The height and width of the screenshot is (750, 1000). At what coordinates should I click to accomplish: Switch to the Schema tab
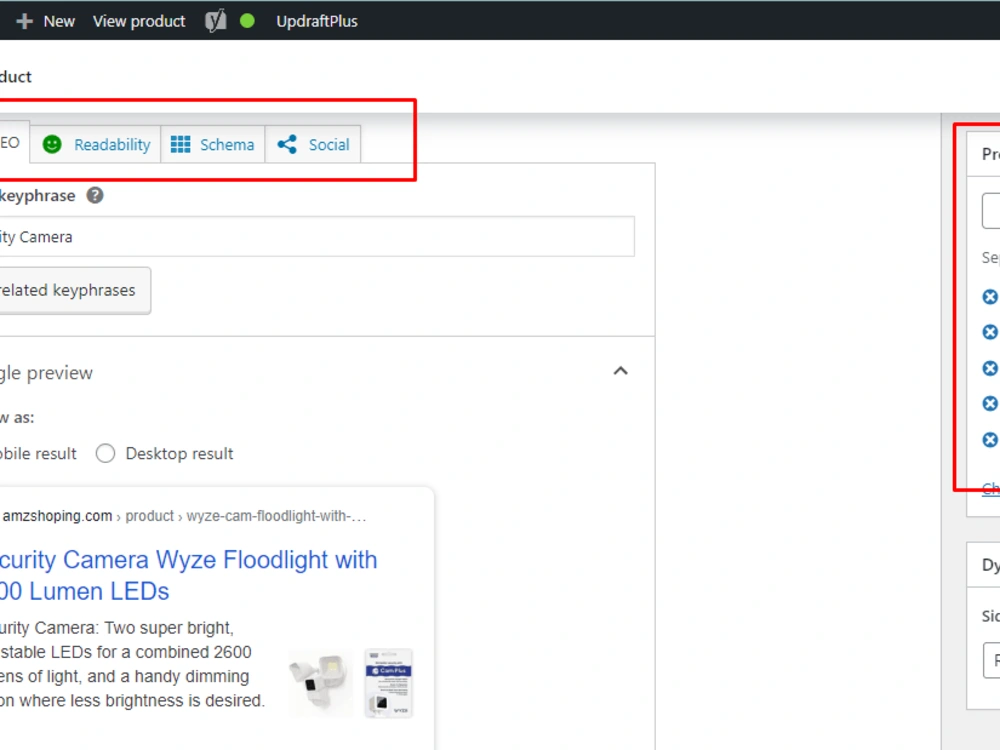point(213,145)
